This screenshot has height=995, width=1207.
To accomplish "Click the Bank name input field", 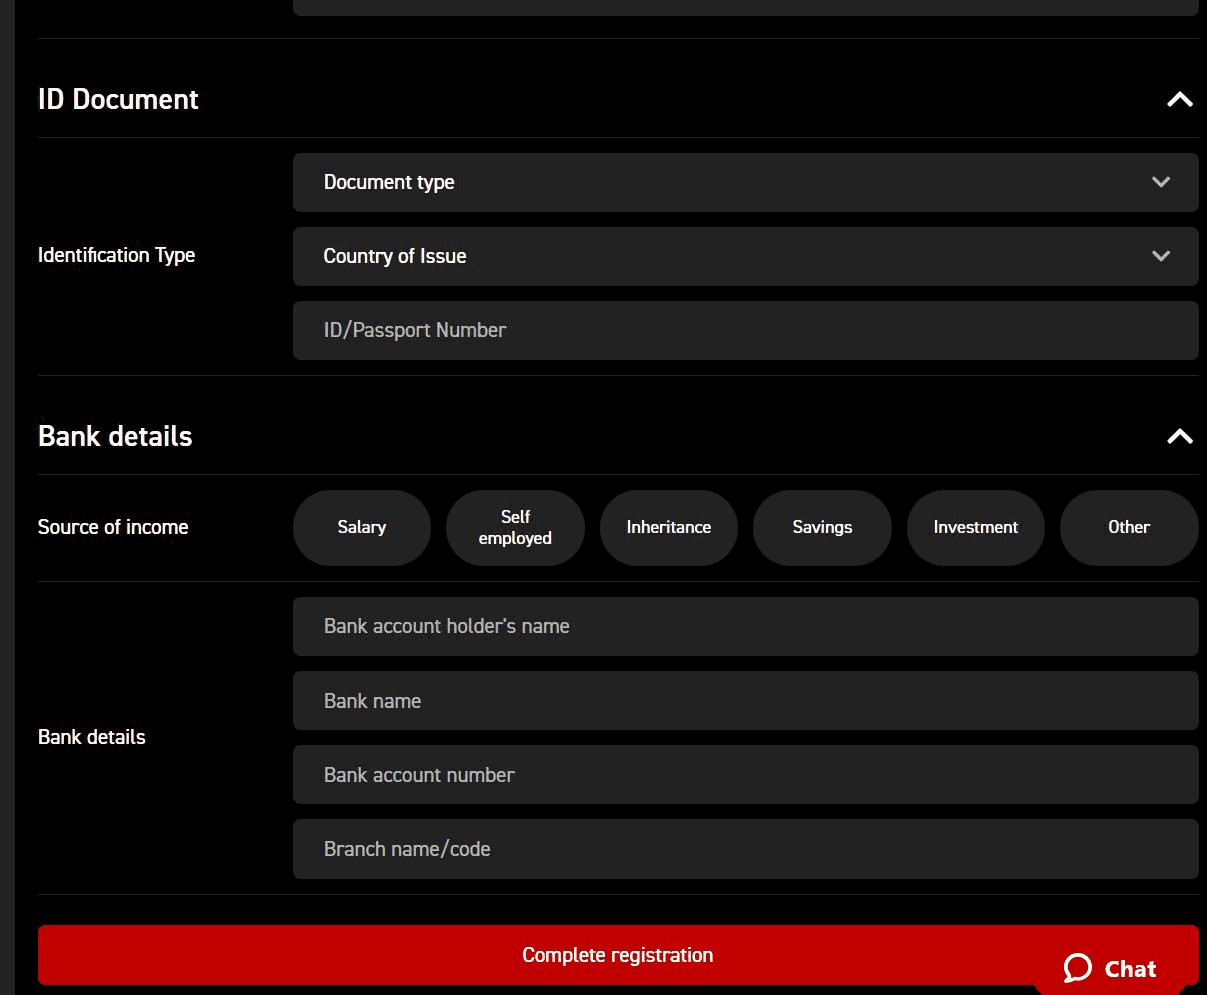I will [745, 701].
